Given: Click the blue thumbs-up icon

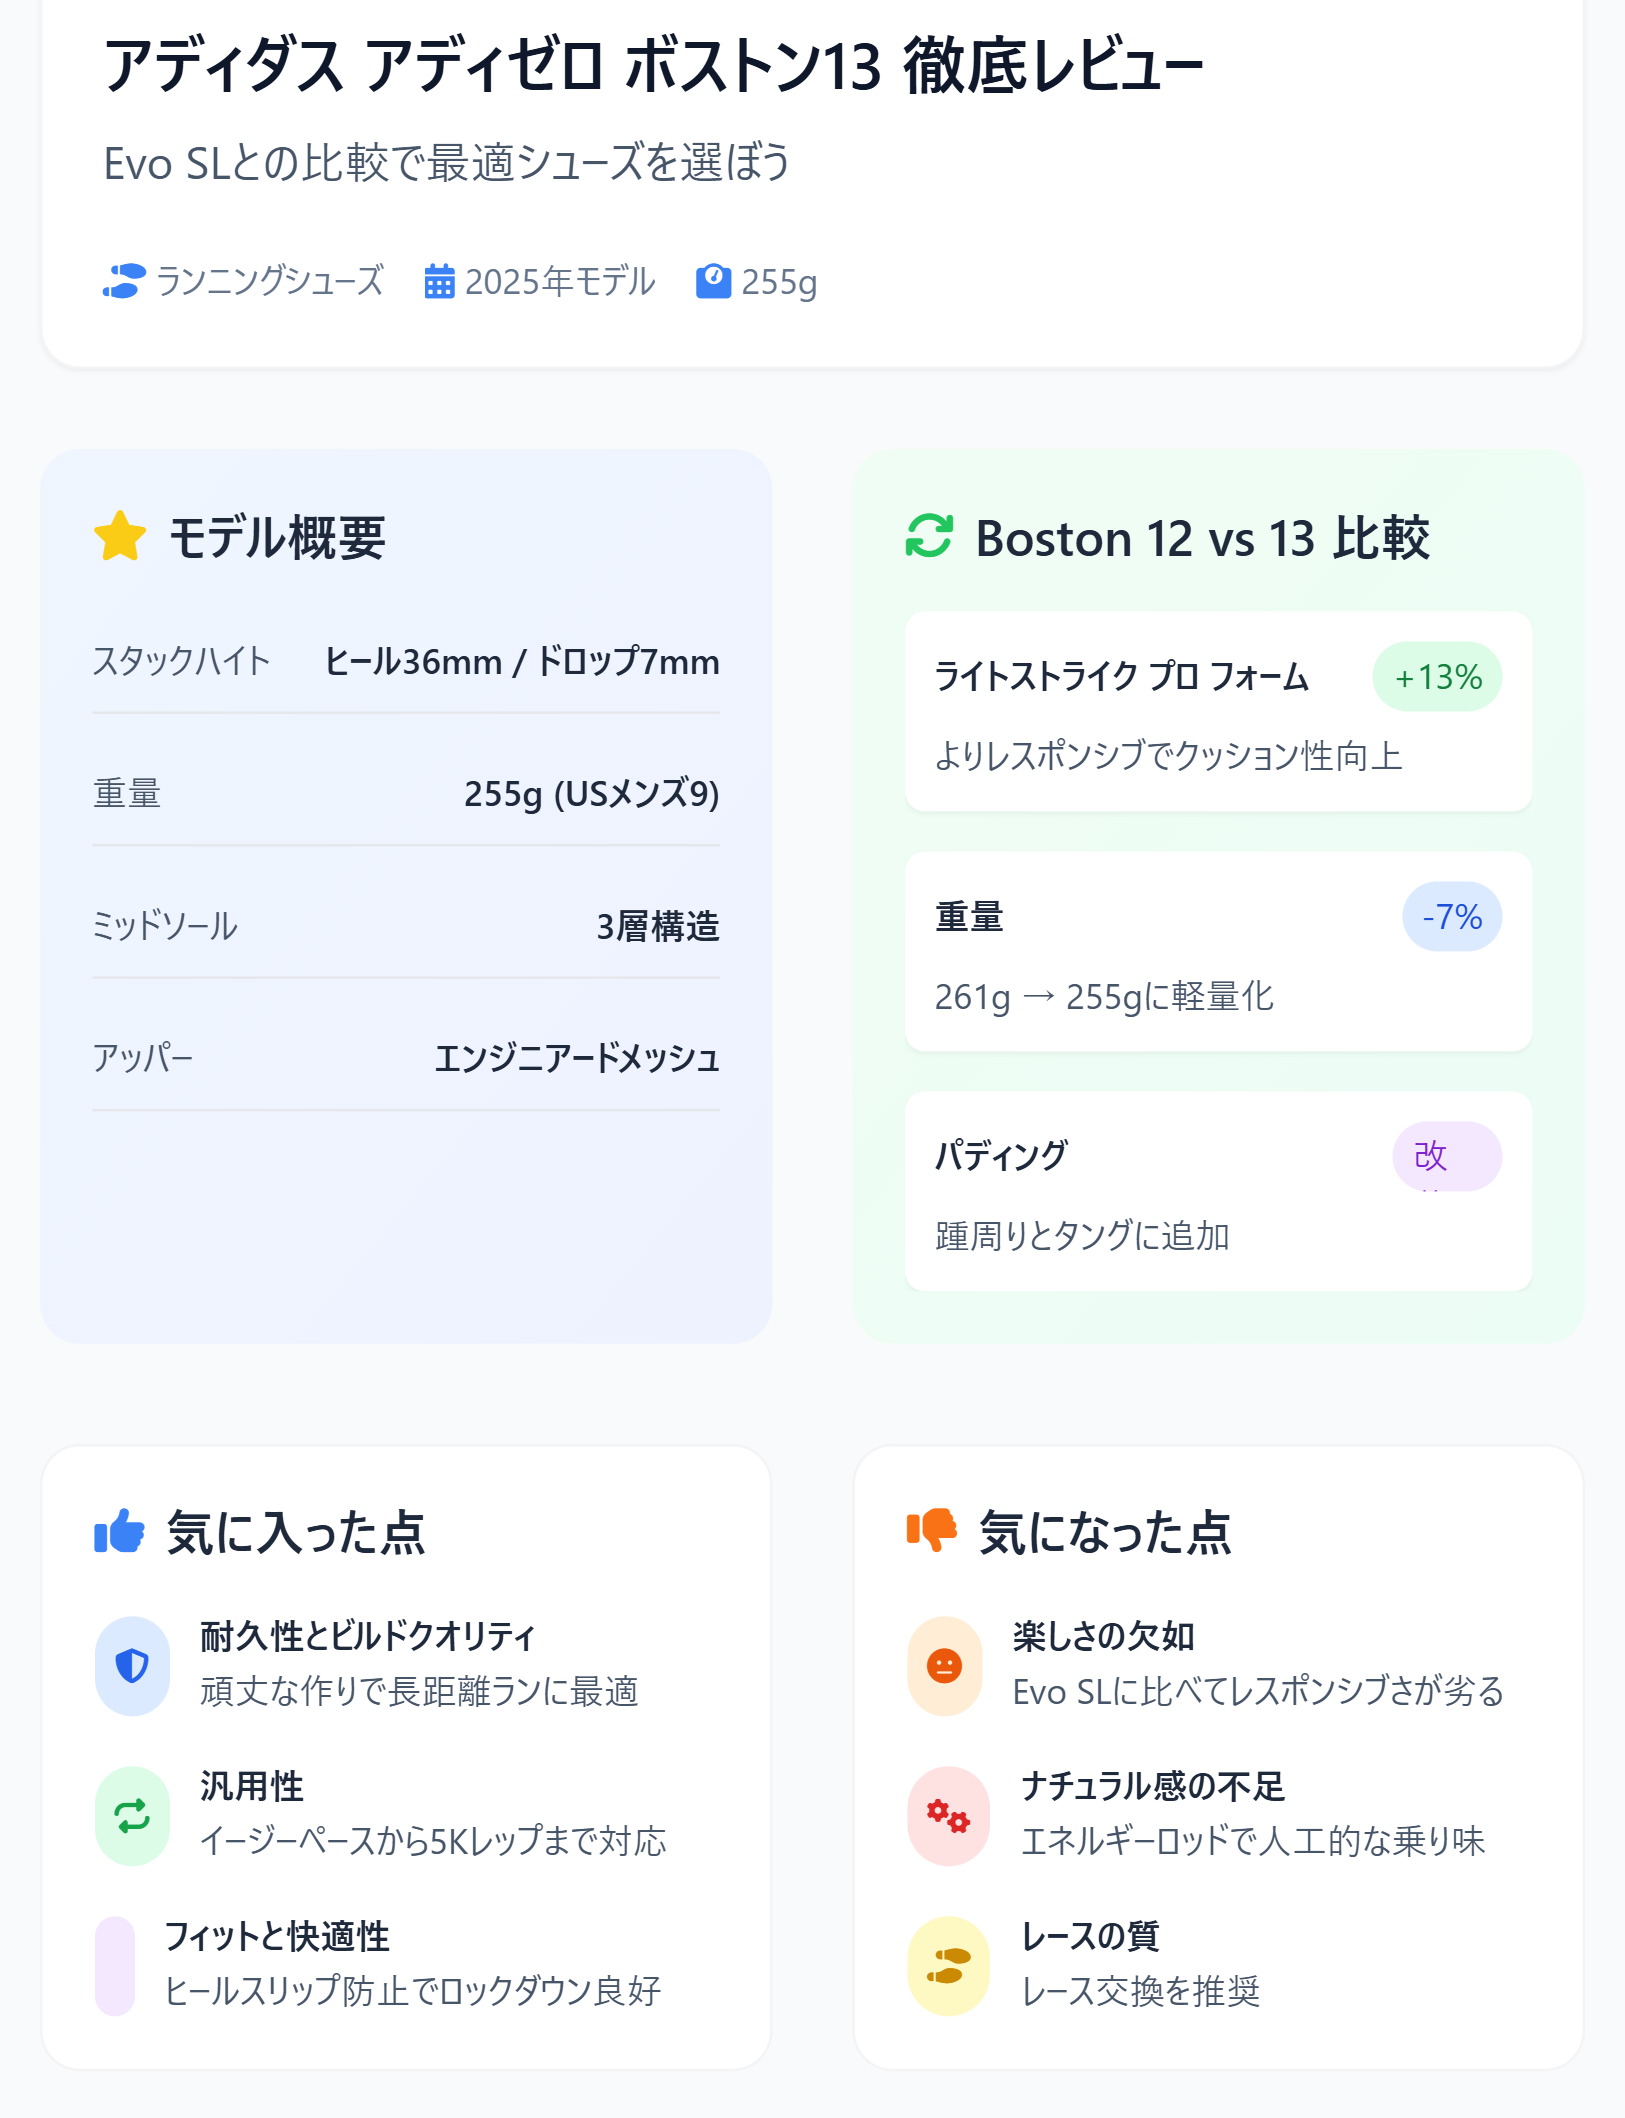Looking at the screenshot, I should pyautogui.click(x=120, y=1531).
